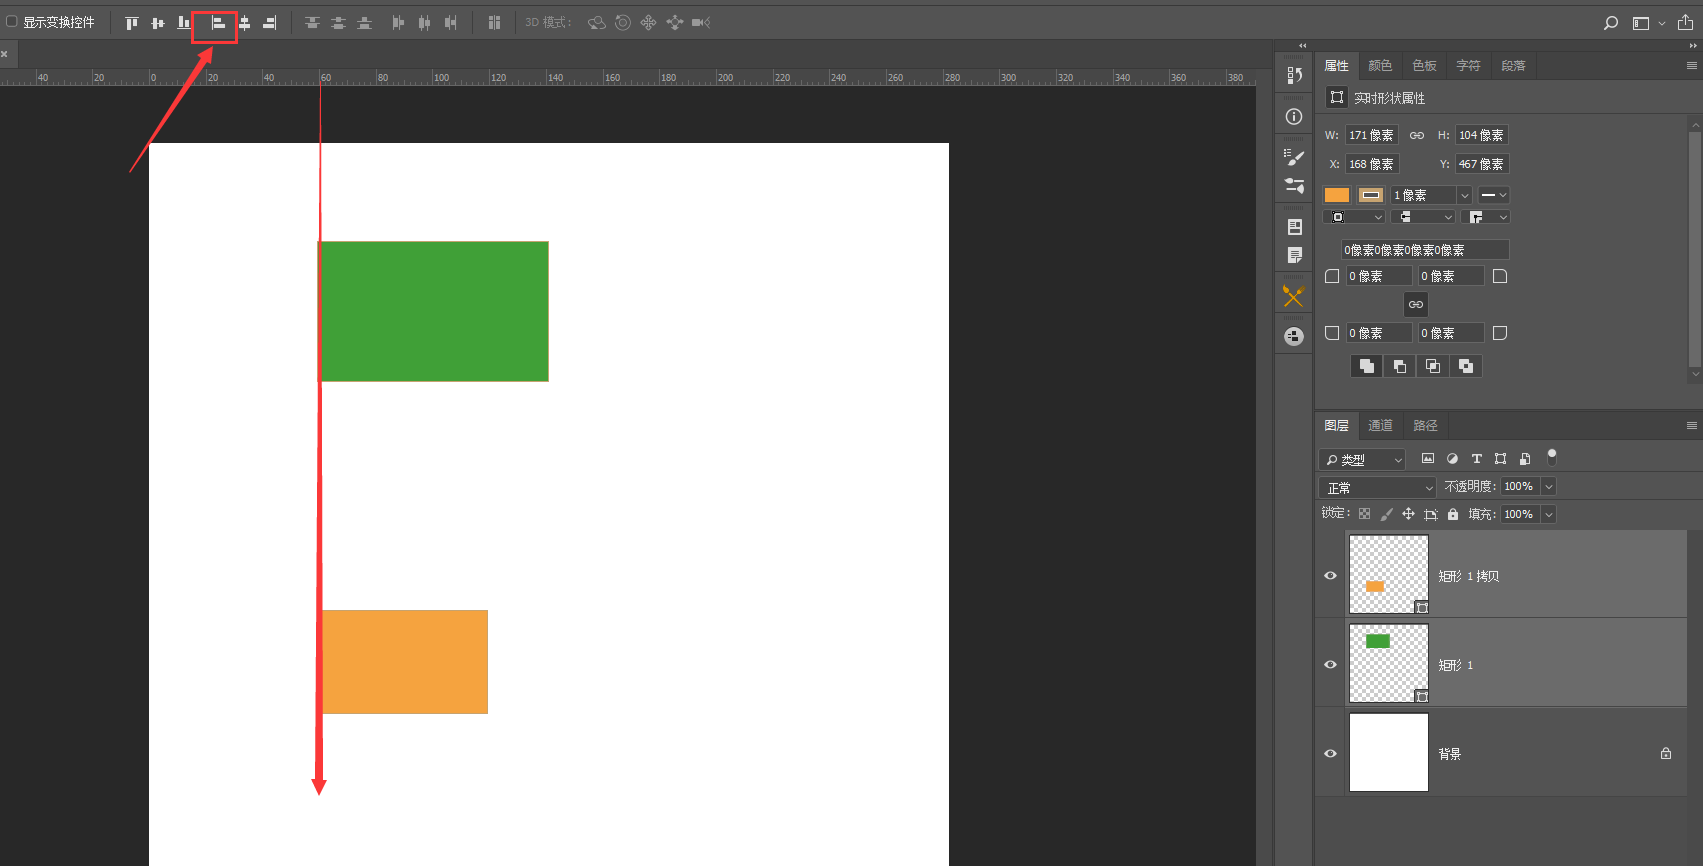Viewport: 1703px width, 866px height.
Task: Click the crossed fork and brush icon
Action: point(1294,296)
